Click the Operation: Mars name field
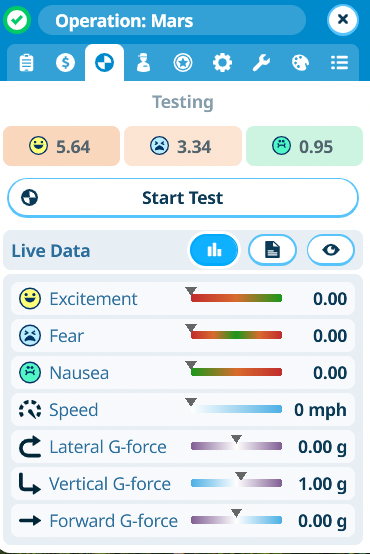The width and height of the screenshot is (370, 554). [x=172, y=20]
